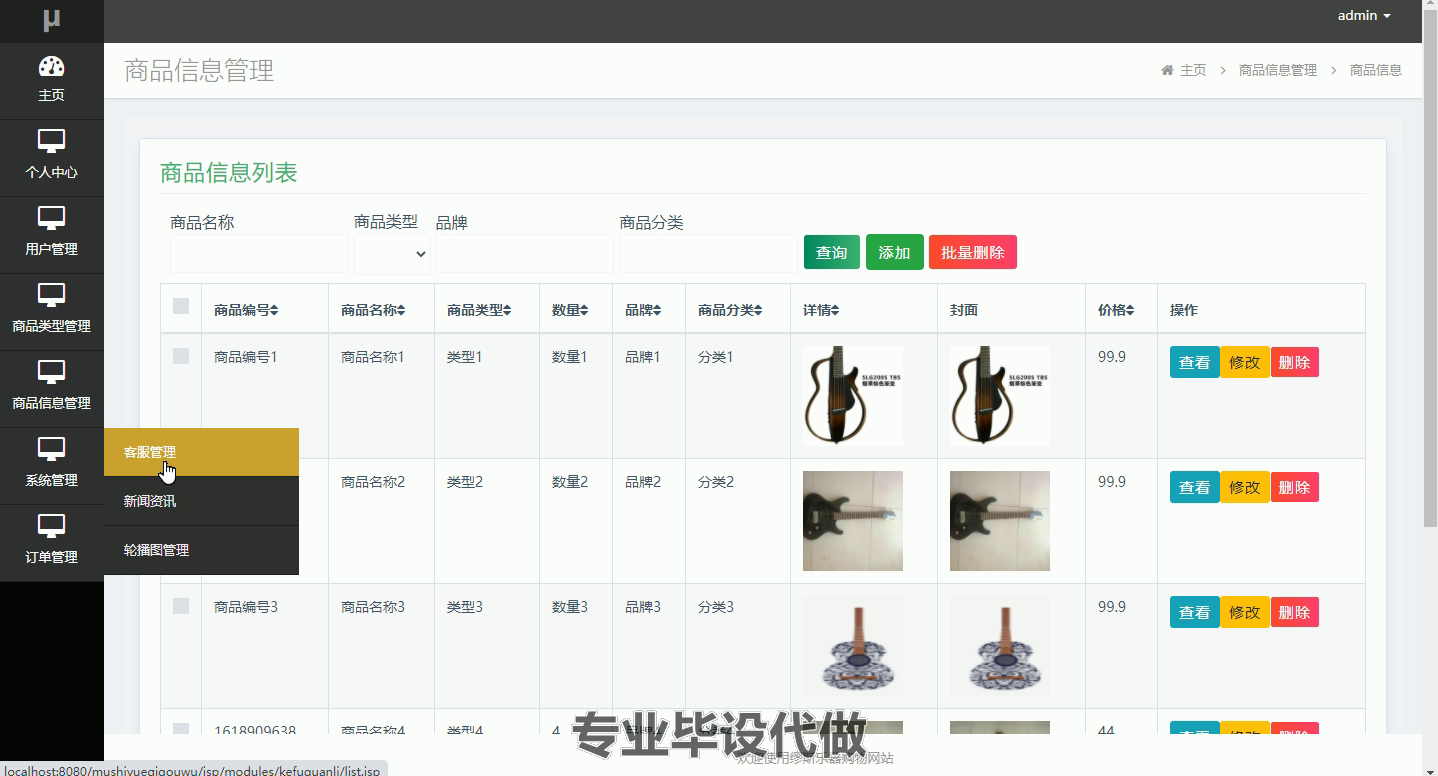Sort by 商品名称 column arrows
The height and width of the screenshot is (776, 1438).
[x=401, y=311]
